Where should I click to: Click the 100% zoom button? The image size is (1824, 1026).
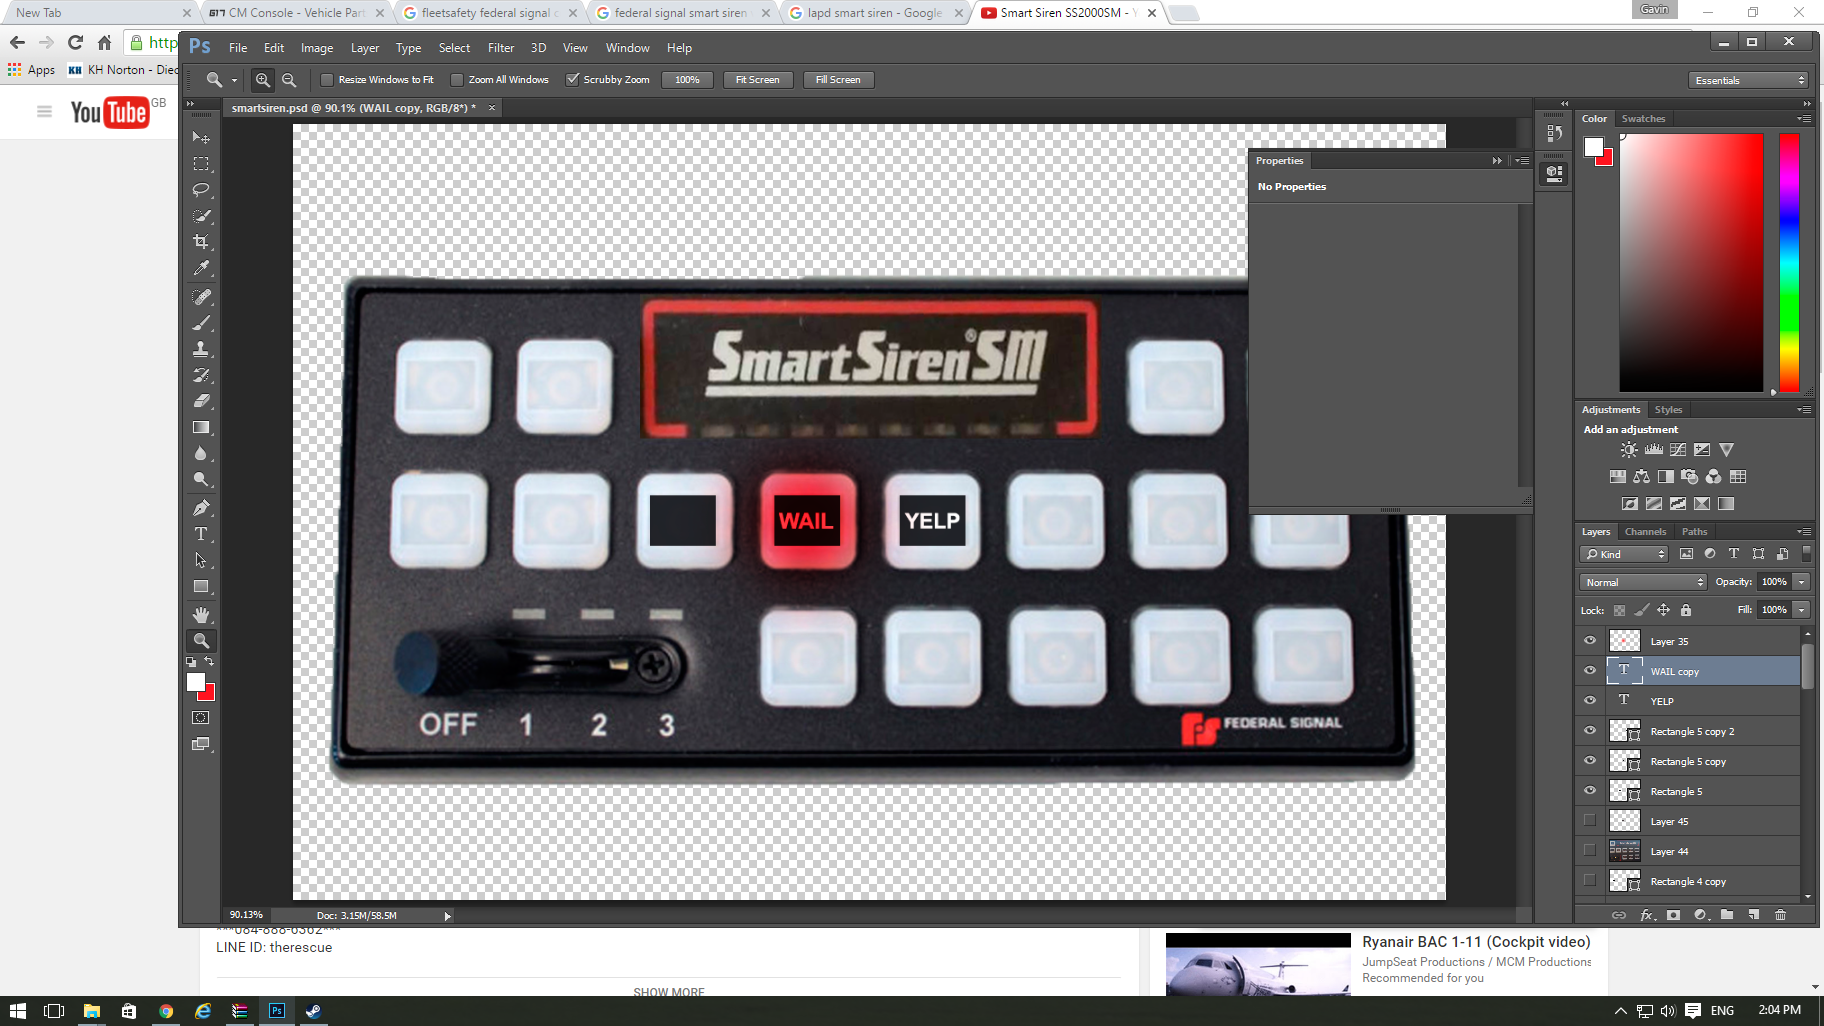pos(687,80)
